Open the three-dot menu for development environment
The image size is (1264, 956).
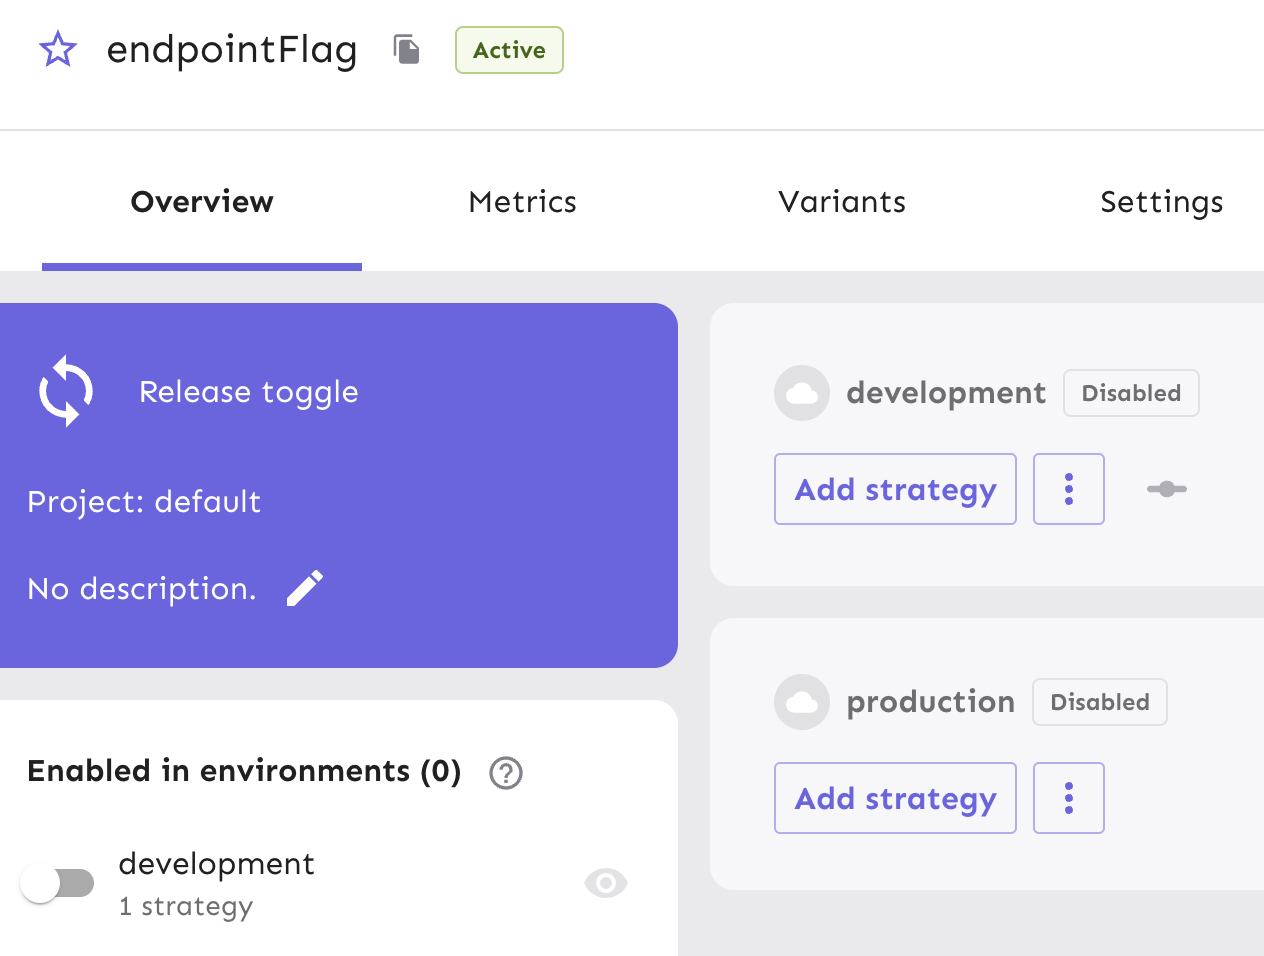point(1068,489)
